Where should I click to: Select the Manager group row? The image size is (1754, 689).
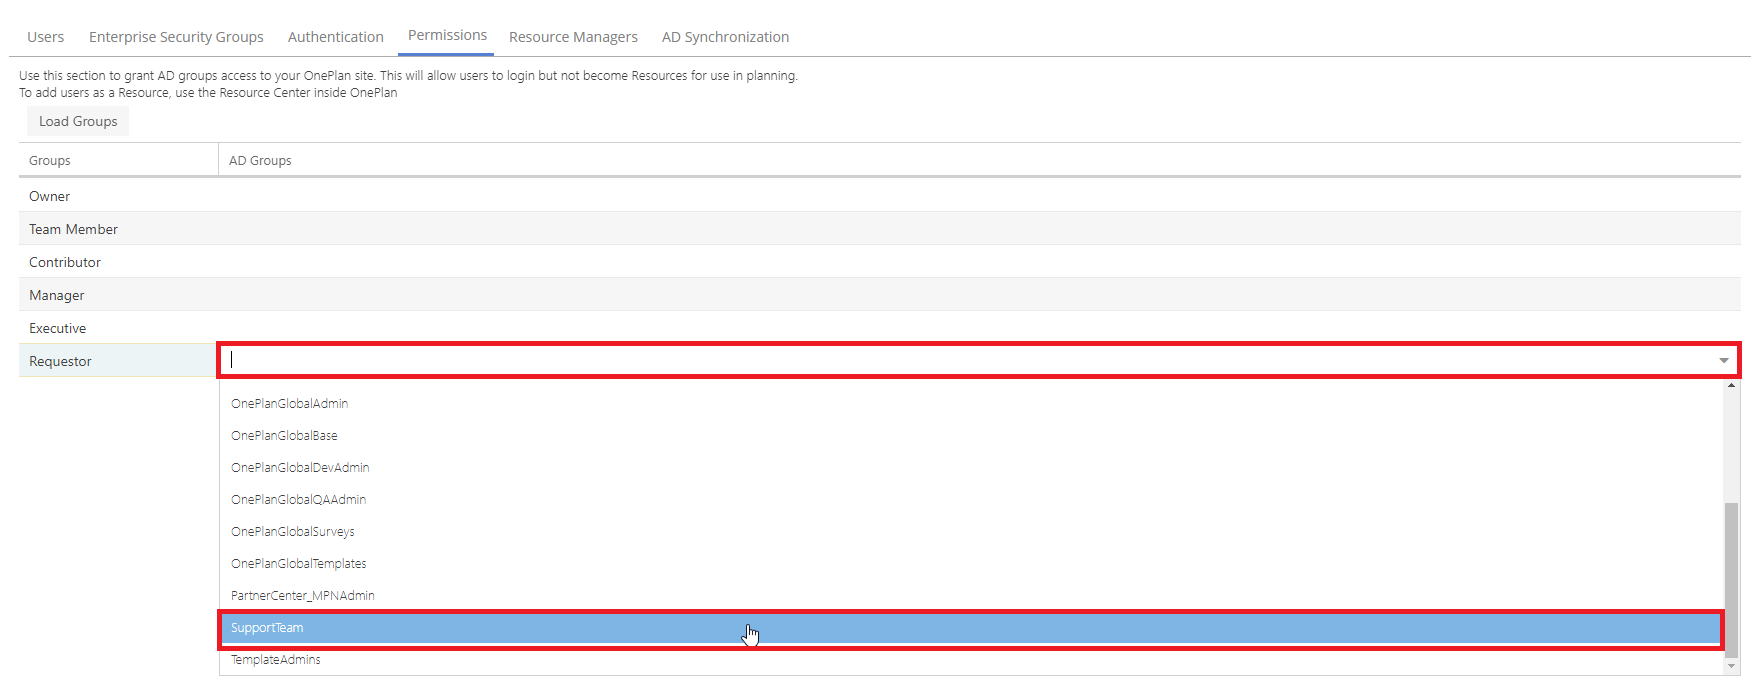[880, 295]
